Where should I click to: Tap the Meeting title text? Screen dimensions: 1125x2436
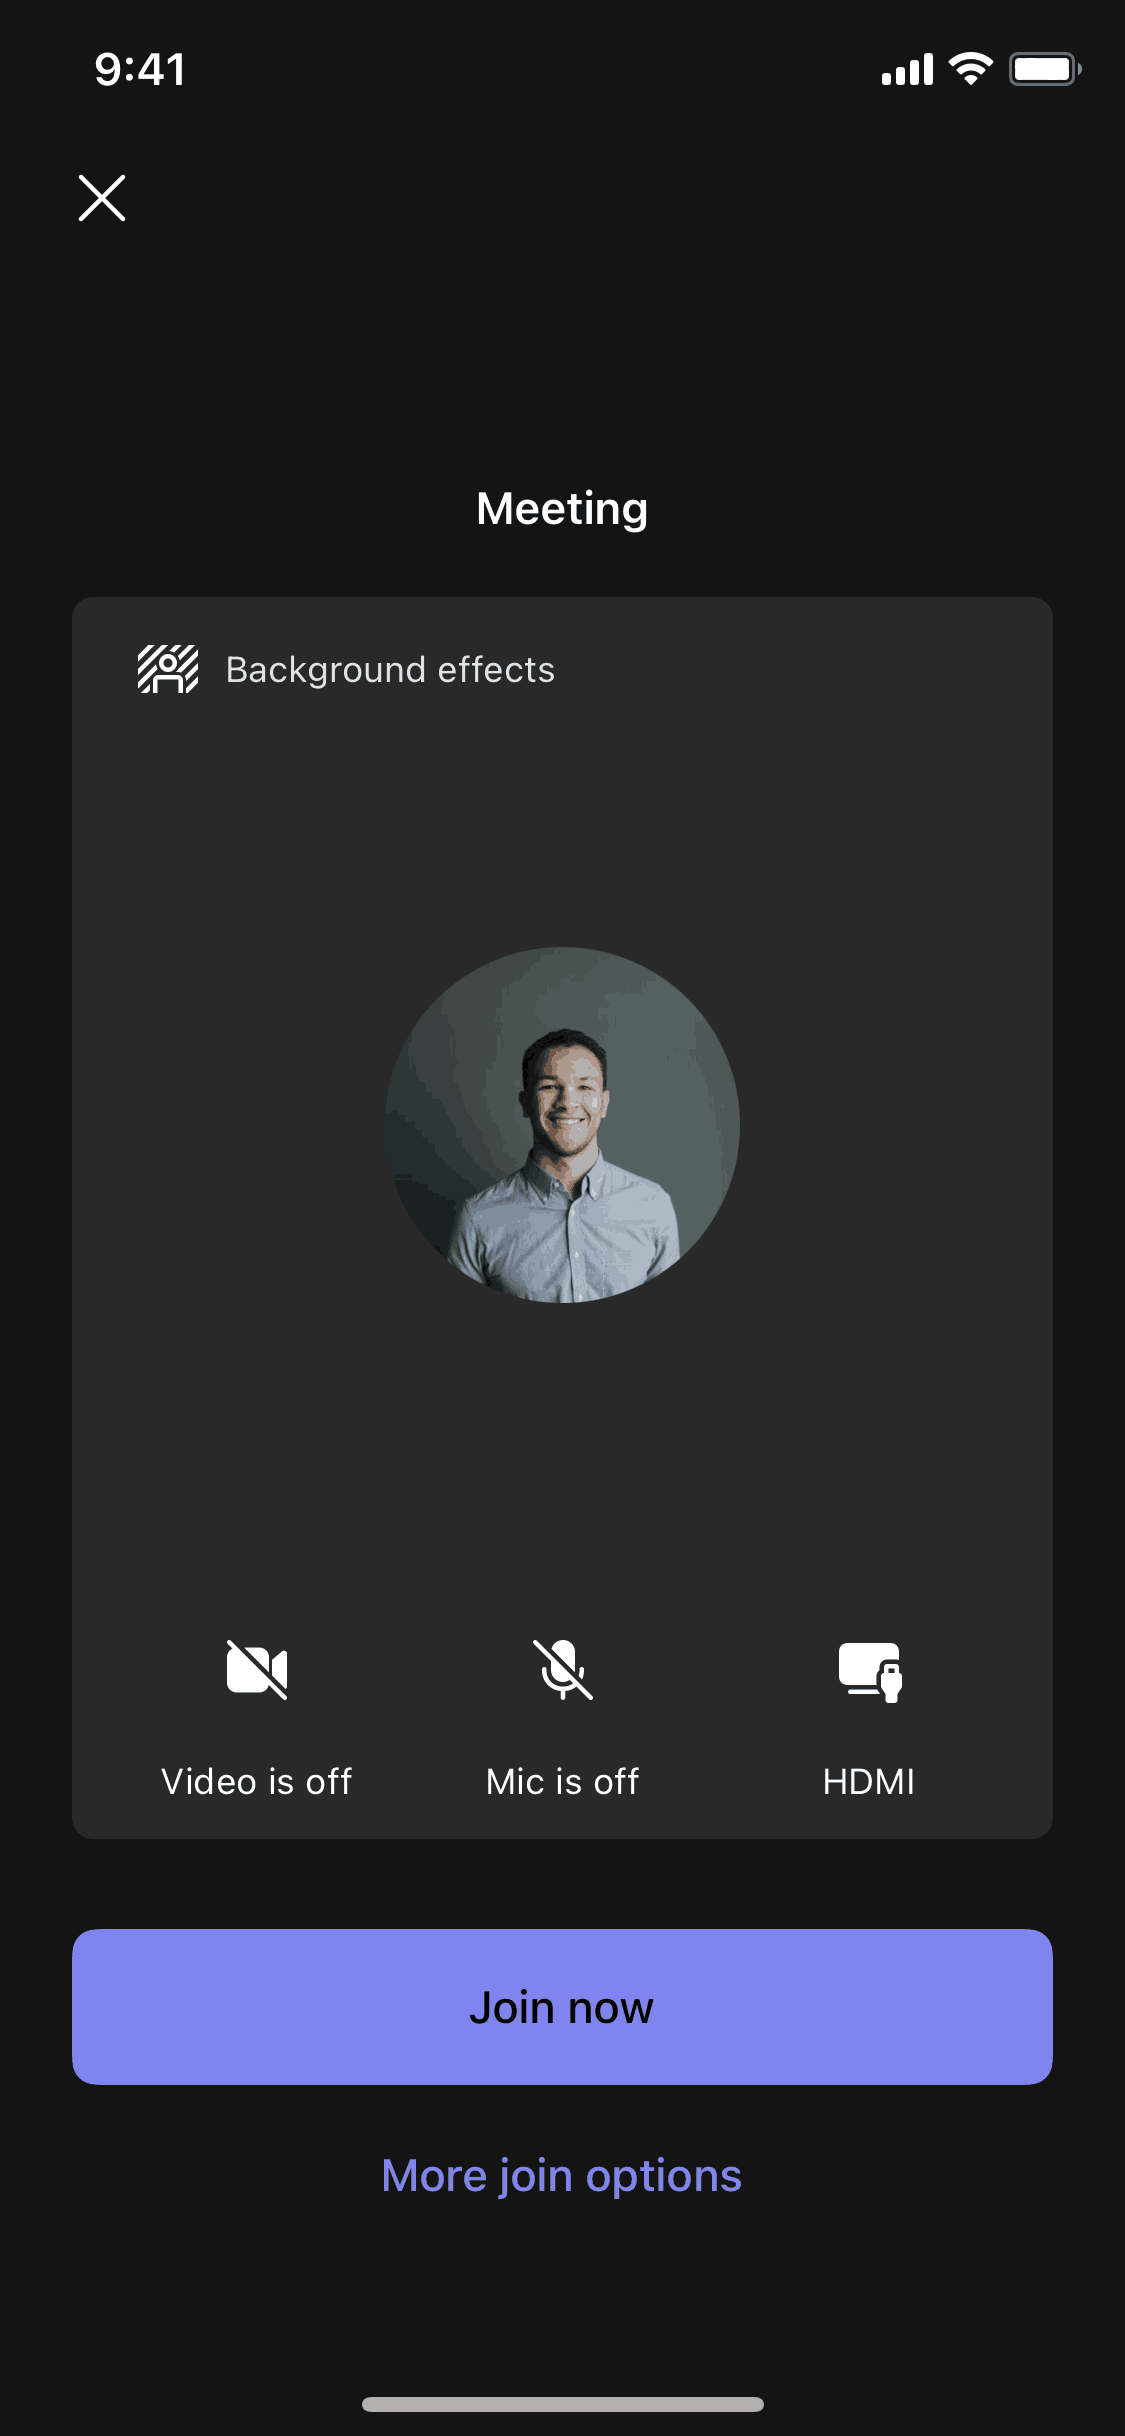pos(562,508)
